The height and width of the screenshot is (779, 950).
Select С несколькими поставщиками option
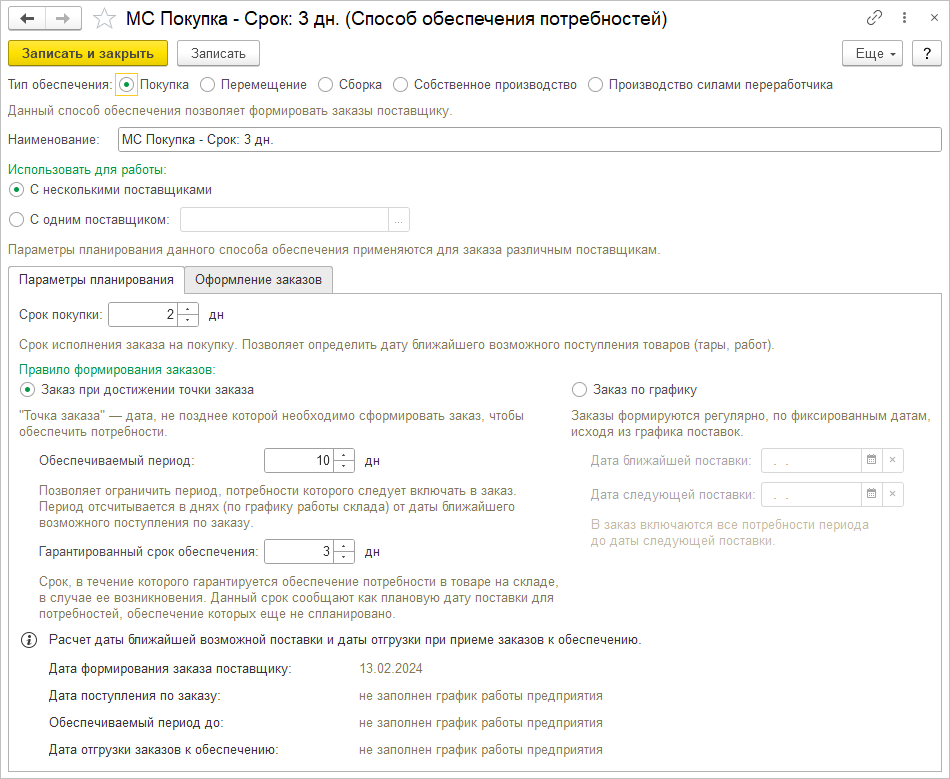point(16,190)
